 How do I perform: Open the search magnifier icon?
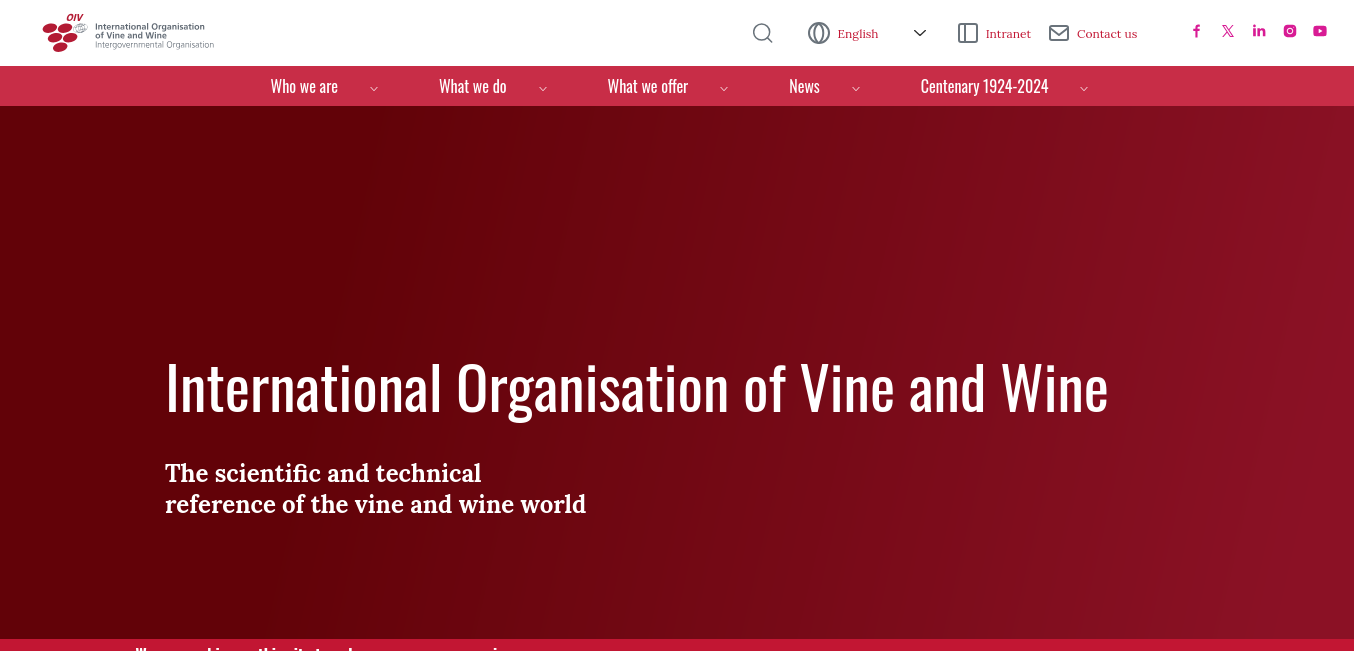(762, 33)
